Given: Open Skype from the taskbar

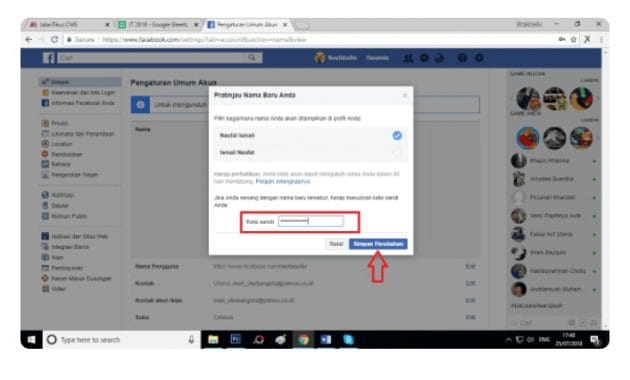Looking at the screenshot, I should click(348, 340).
